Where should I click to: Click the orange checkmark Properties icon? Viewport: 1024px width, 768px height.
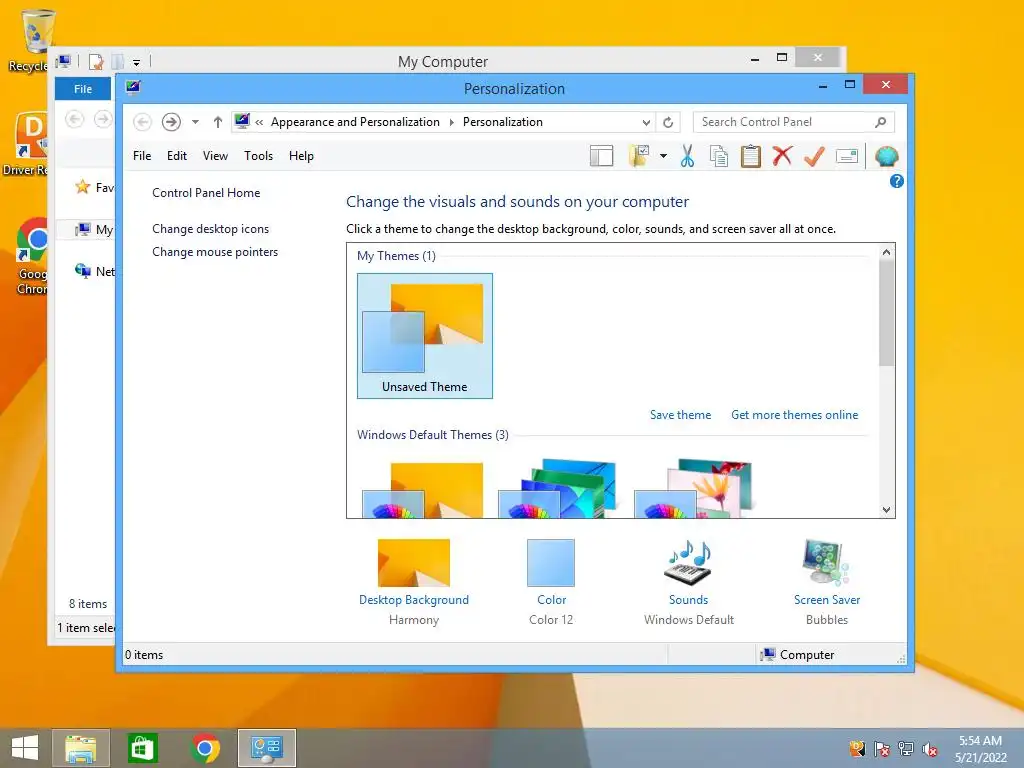coord(814,156)
